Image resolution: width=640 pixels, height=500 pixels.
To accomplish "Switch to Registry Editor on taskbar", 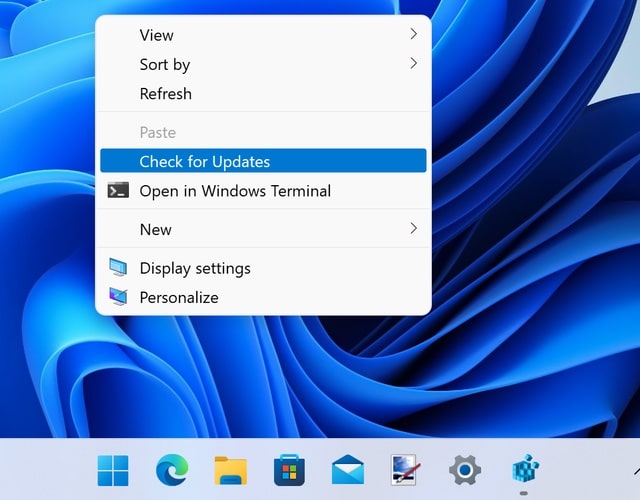I will coord(524,469).
